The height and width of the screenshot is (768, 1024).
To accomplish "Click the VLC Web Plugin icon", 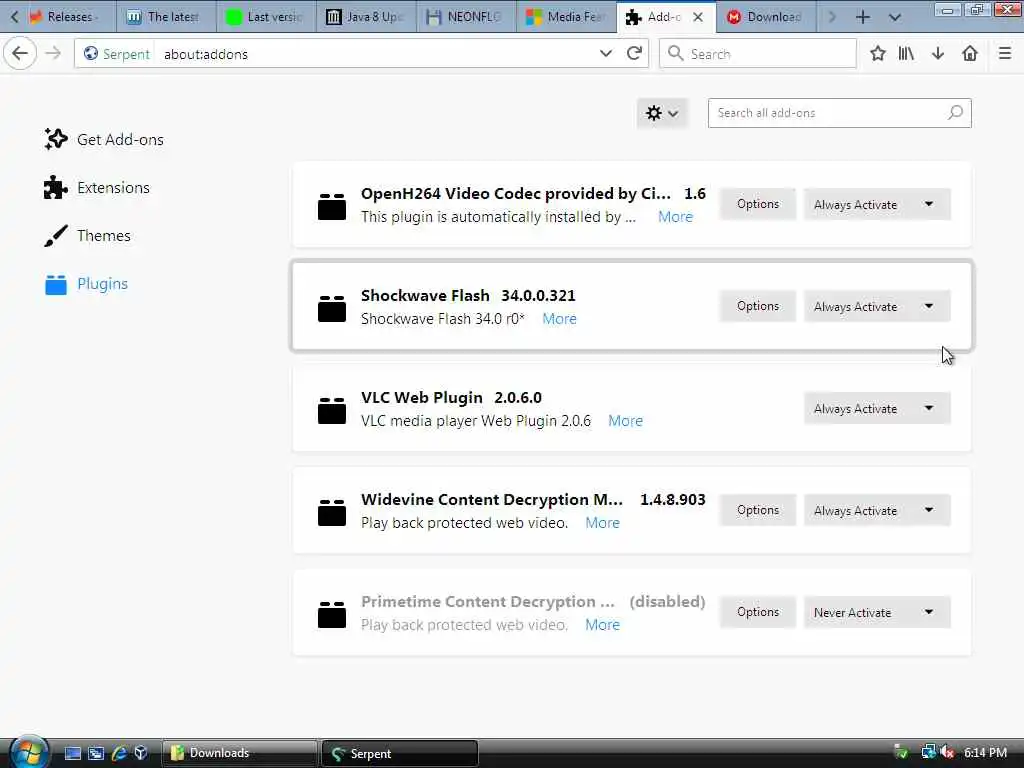I will click(x=332, y=409).
